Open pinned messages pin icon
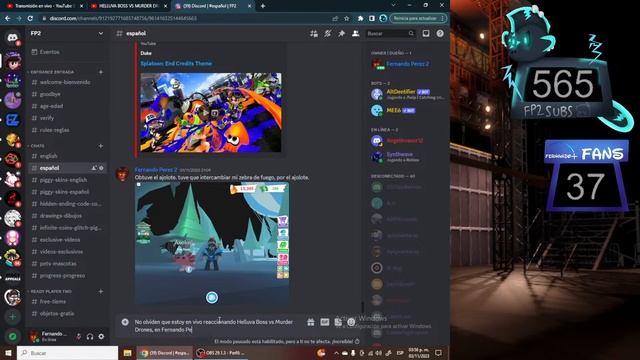The image size is (640, 360). pos(342,33)
